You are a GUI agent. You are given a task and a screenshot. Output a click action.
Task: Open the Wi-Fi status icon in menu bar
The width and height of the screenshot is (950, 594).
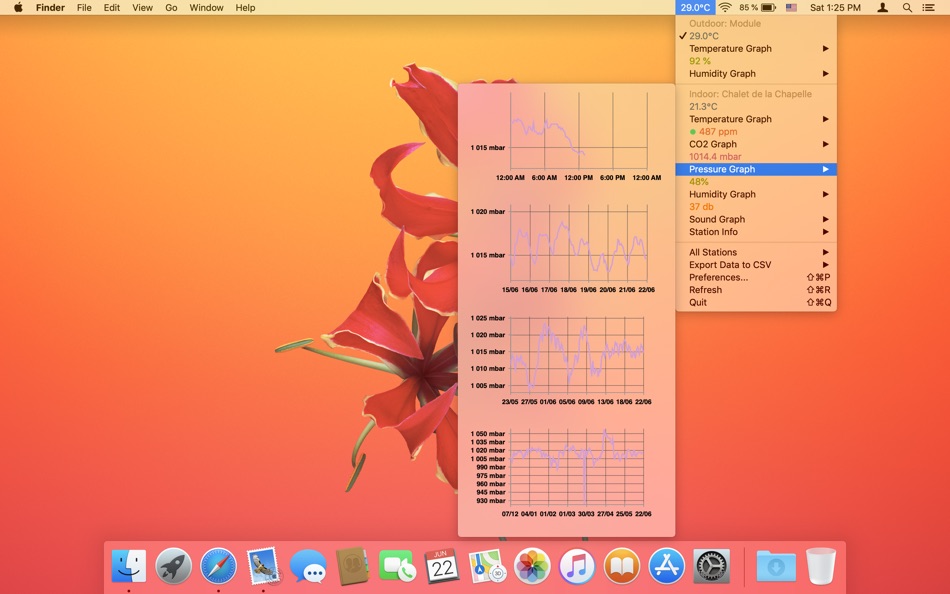coord(725,7)
